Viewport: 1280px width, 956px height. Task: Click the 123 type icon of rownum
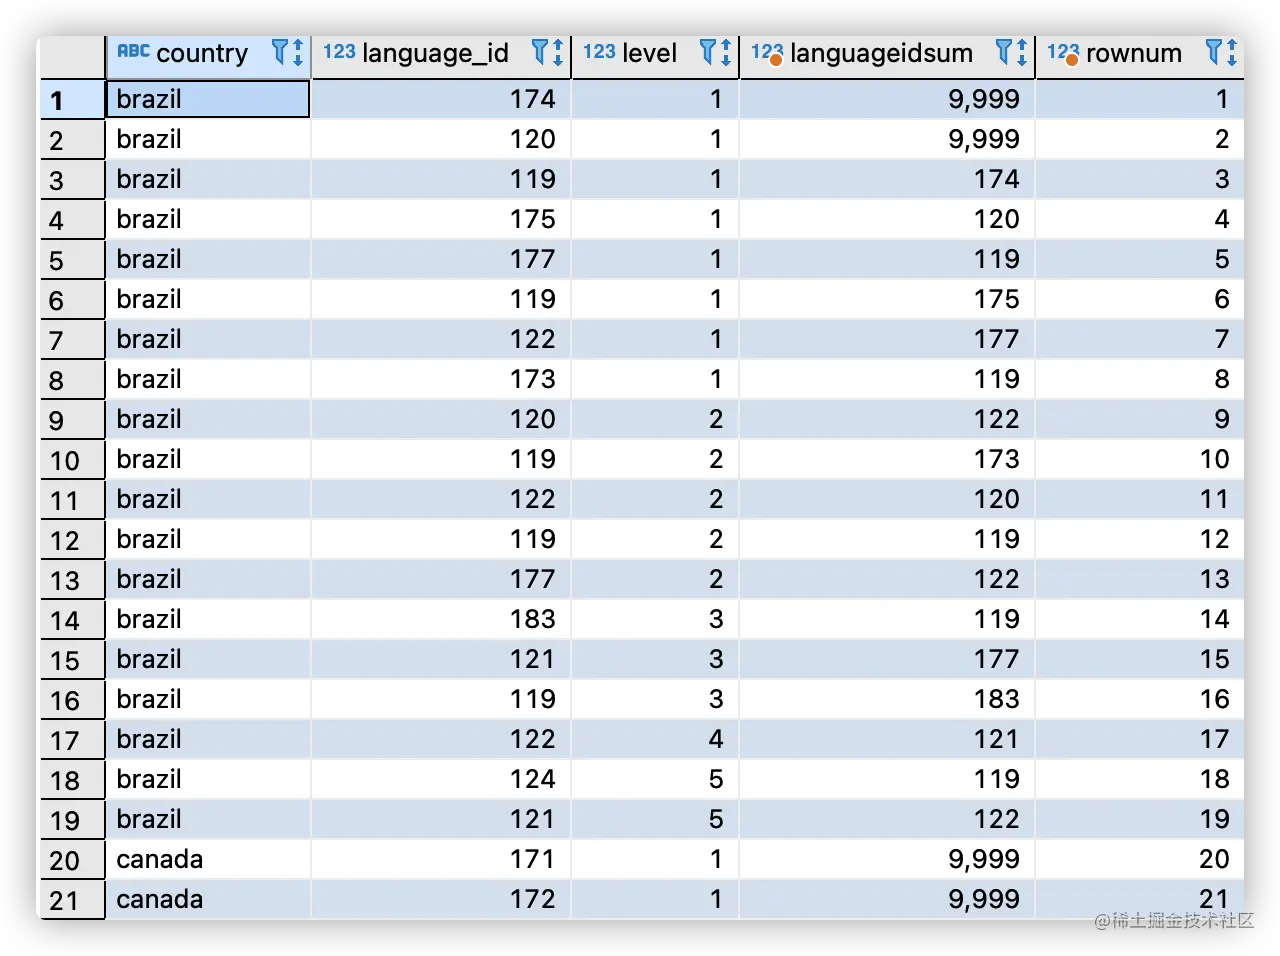point(1063,53)
